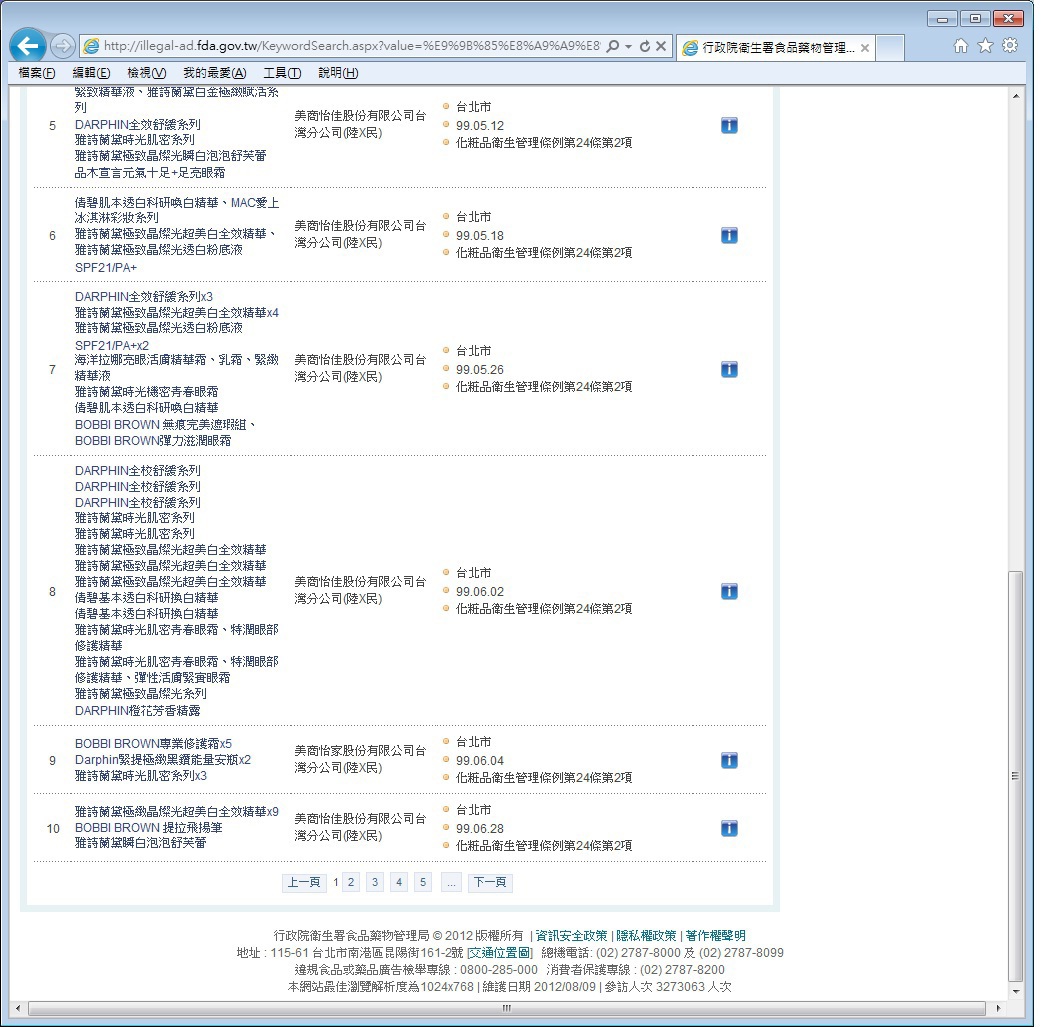
Task: Click product link 雅詩蘭黛瞬白泡泡舒芙蕾
Action: click(x=140, y=843)
